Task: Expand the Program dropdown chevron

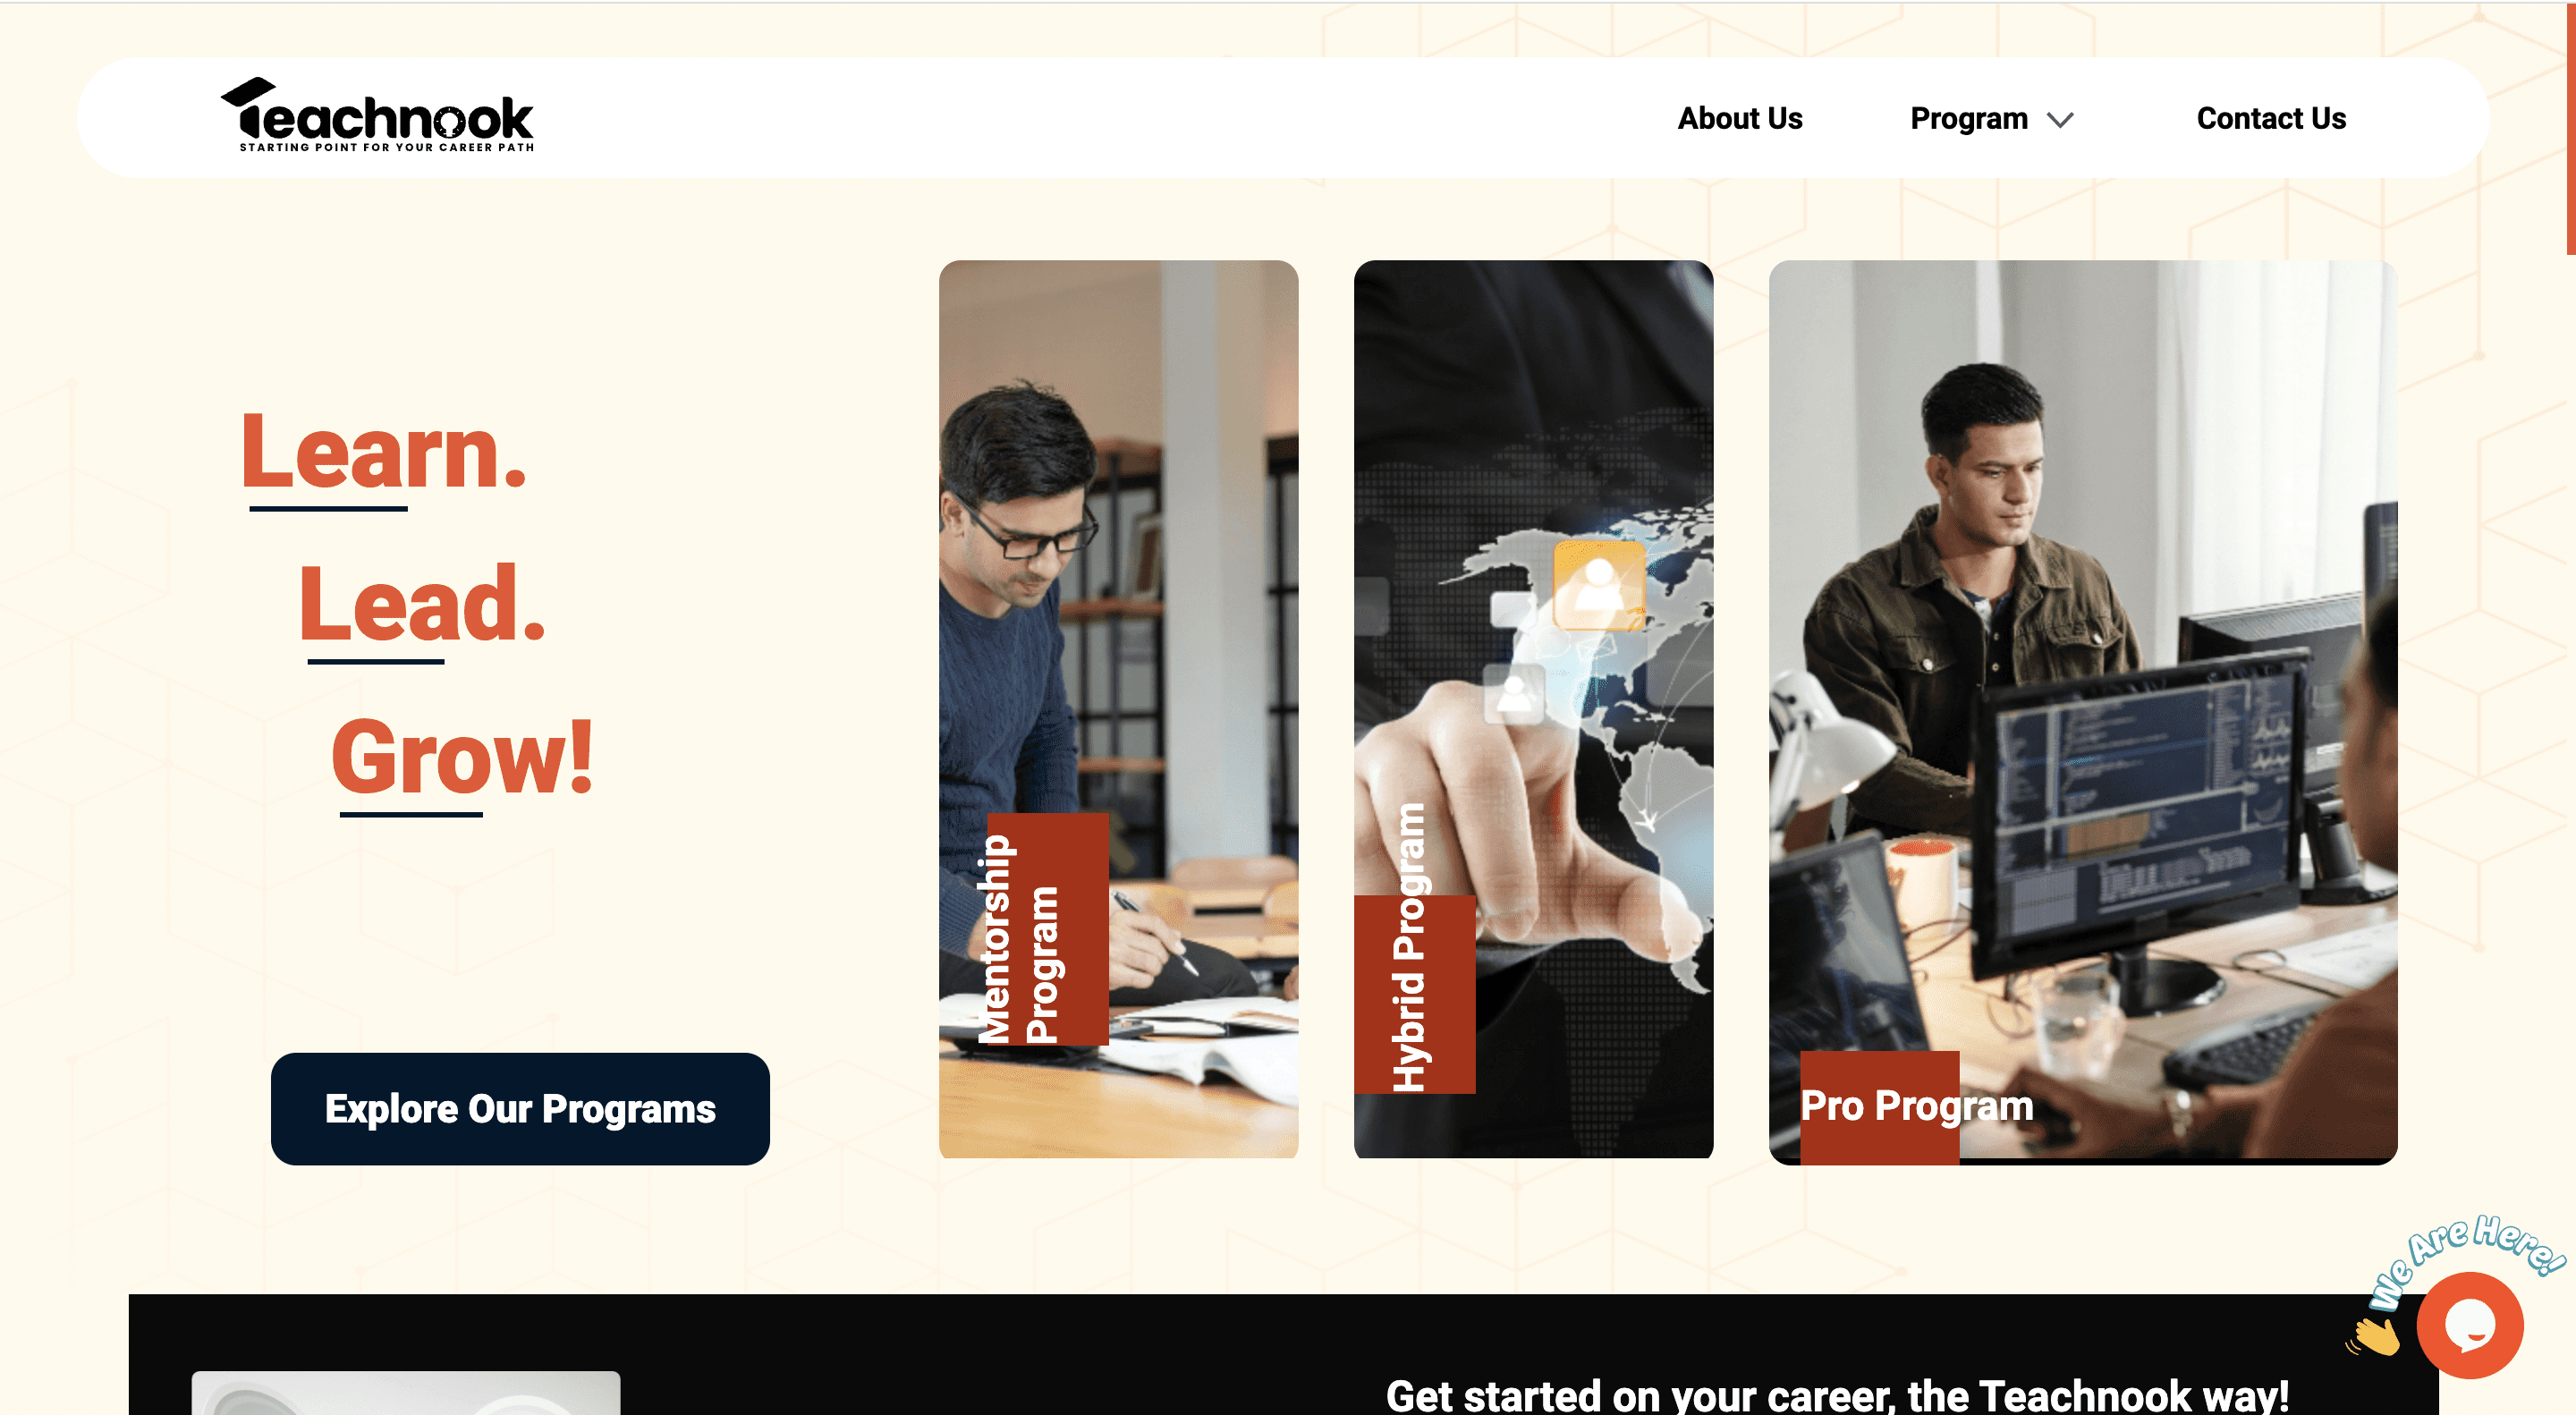Action: pyautogui.click(x=2060, y=120)
